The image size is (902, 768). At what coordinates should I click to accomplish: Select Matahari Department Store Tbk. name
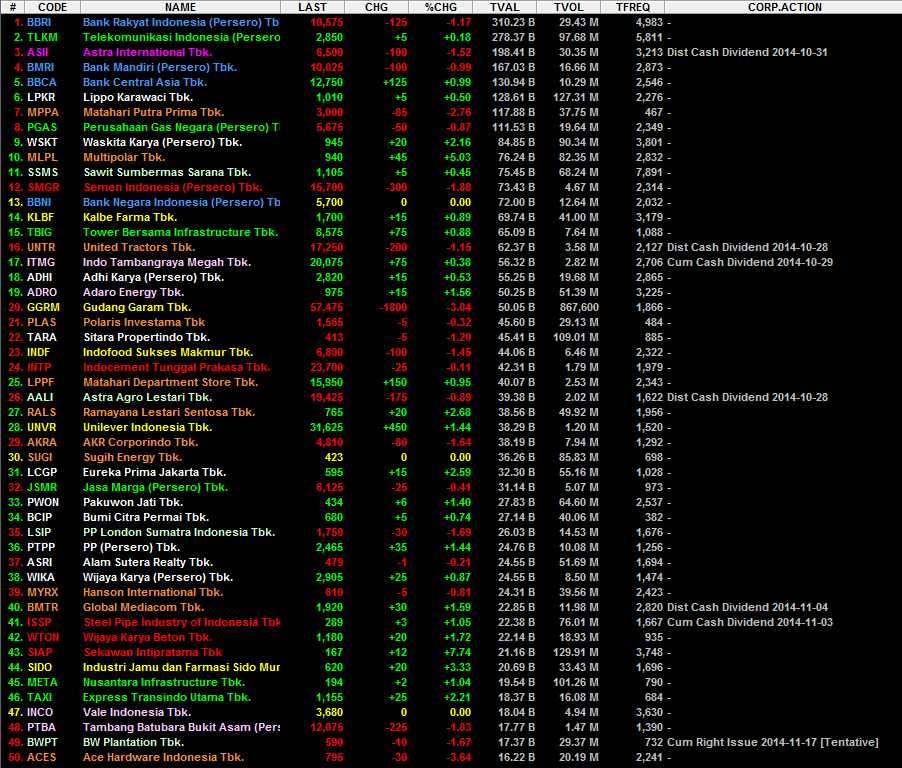click(x=170, y=382)
